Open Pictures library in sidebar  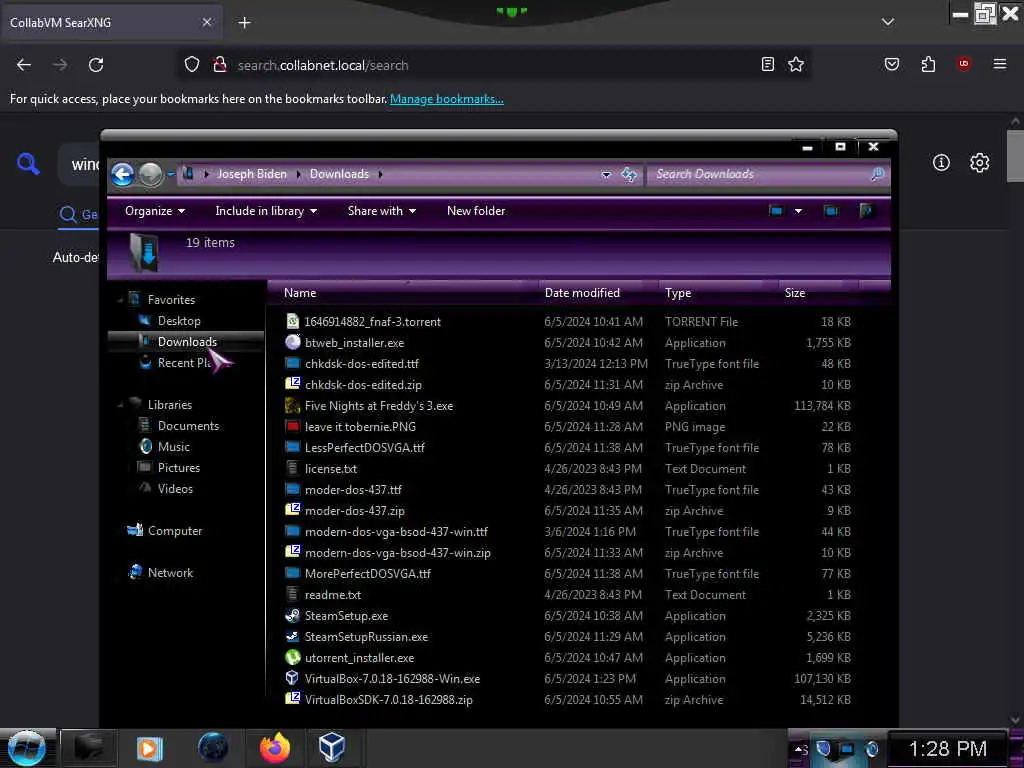(x=178, y=468)
